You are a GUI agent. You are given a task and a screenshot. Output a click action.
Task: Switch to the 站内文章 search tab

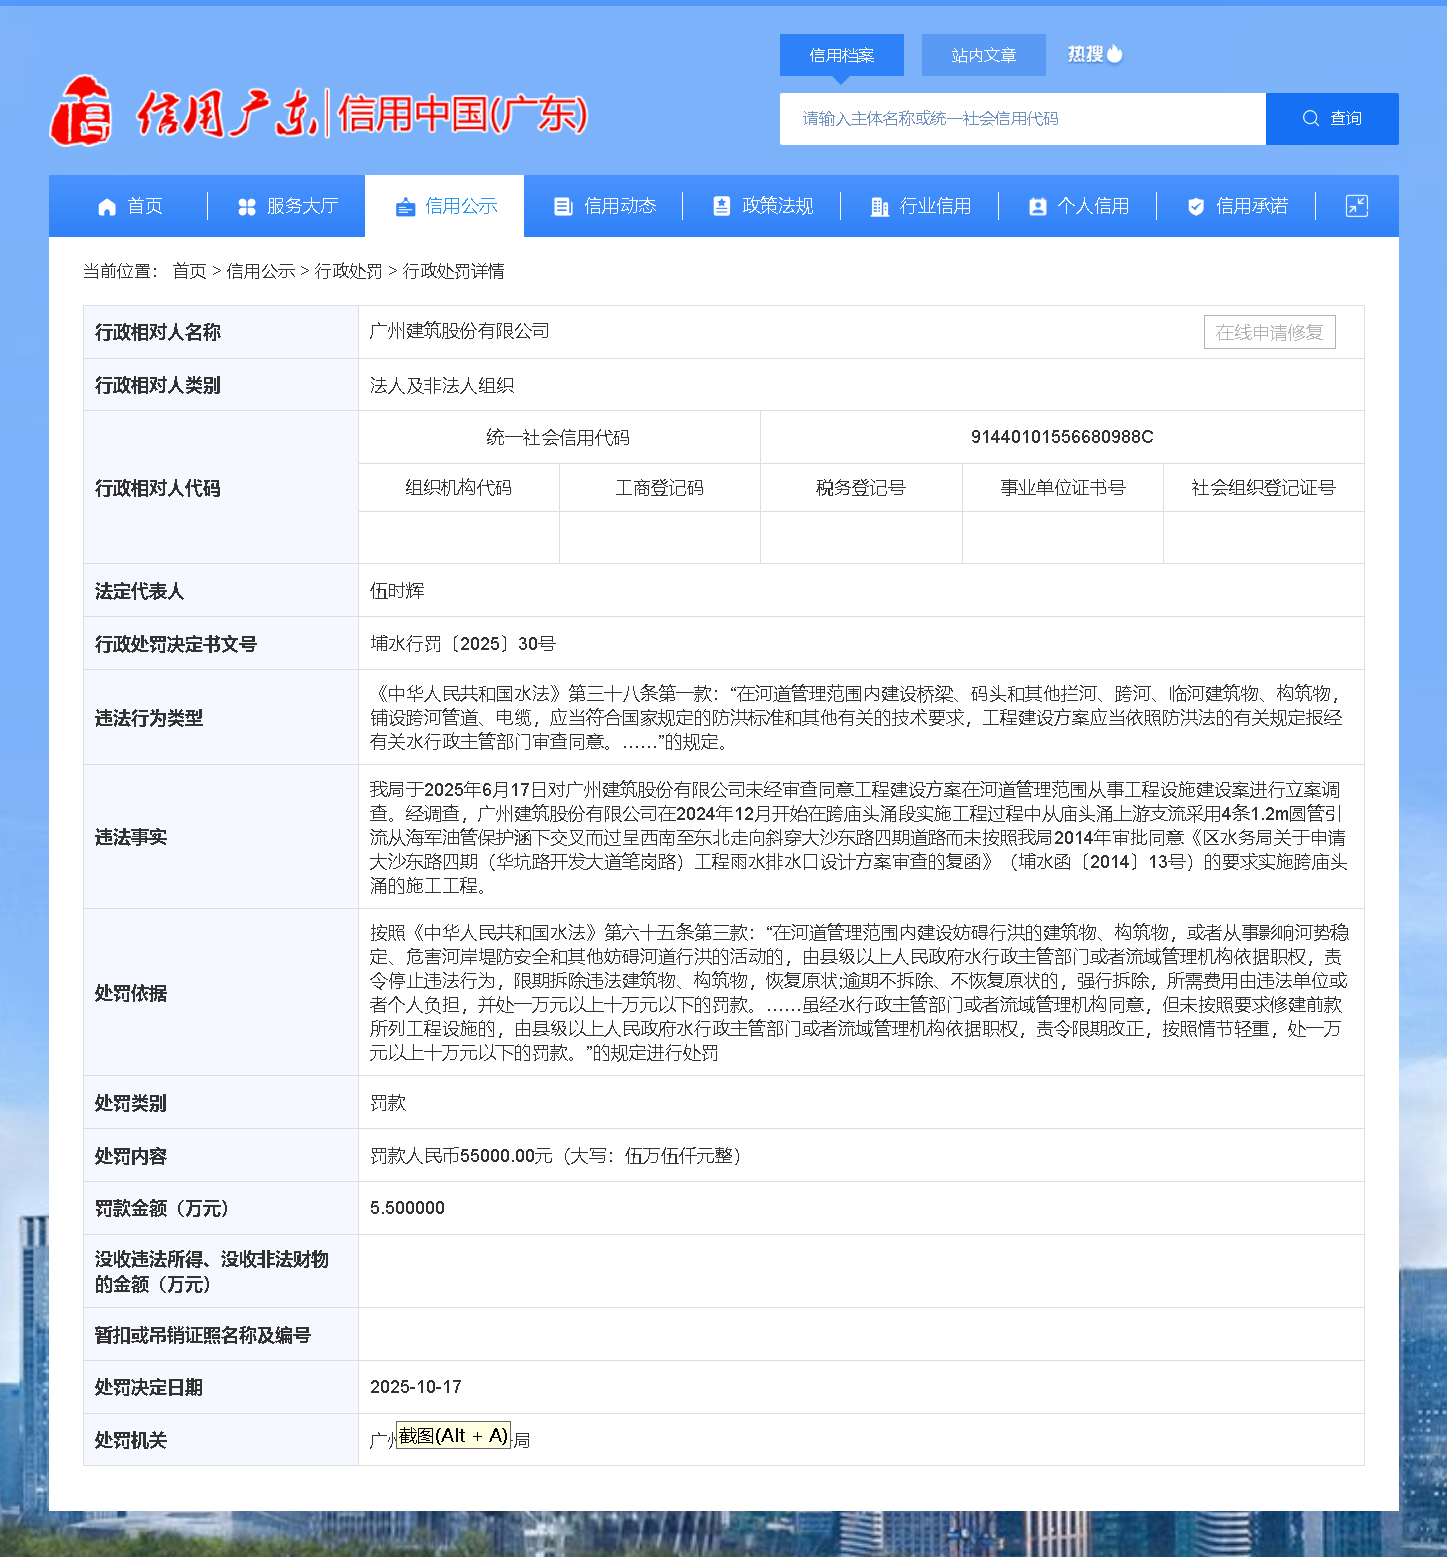click(x=984, y=55)
